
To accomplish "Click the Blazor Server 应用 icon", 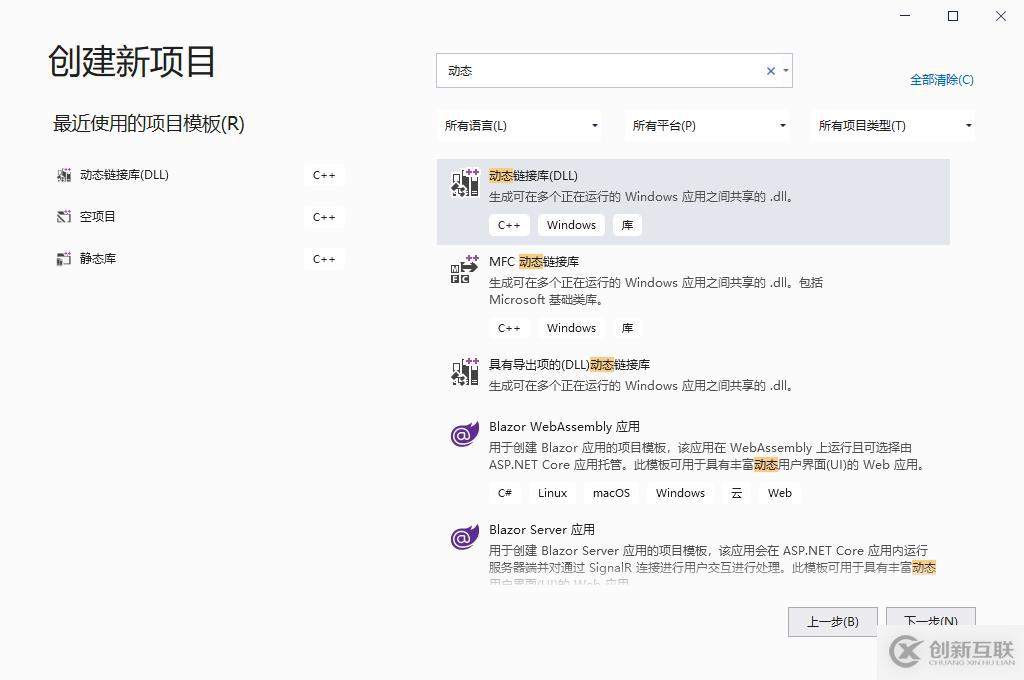I will click(465, 537).
